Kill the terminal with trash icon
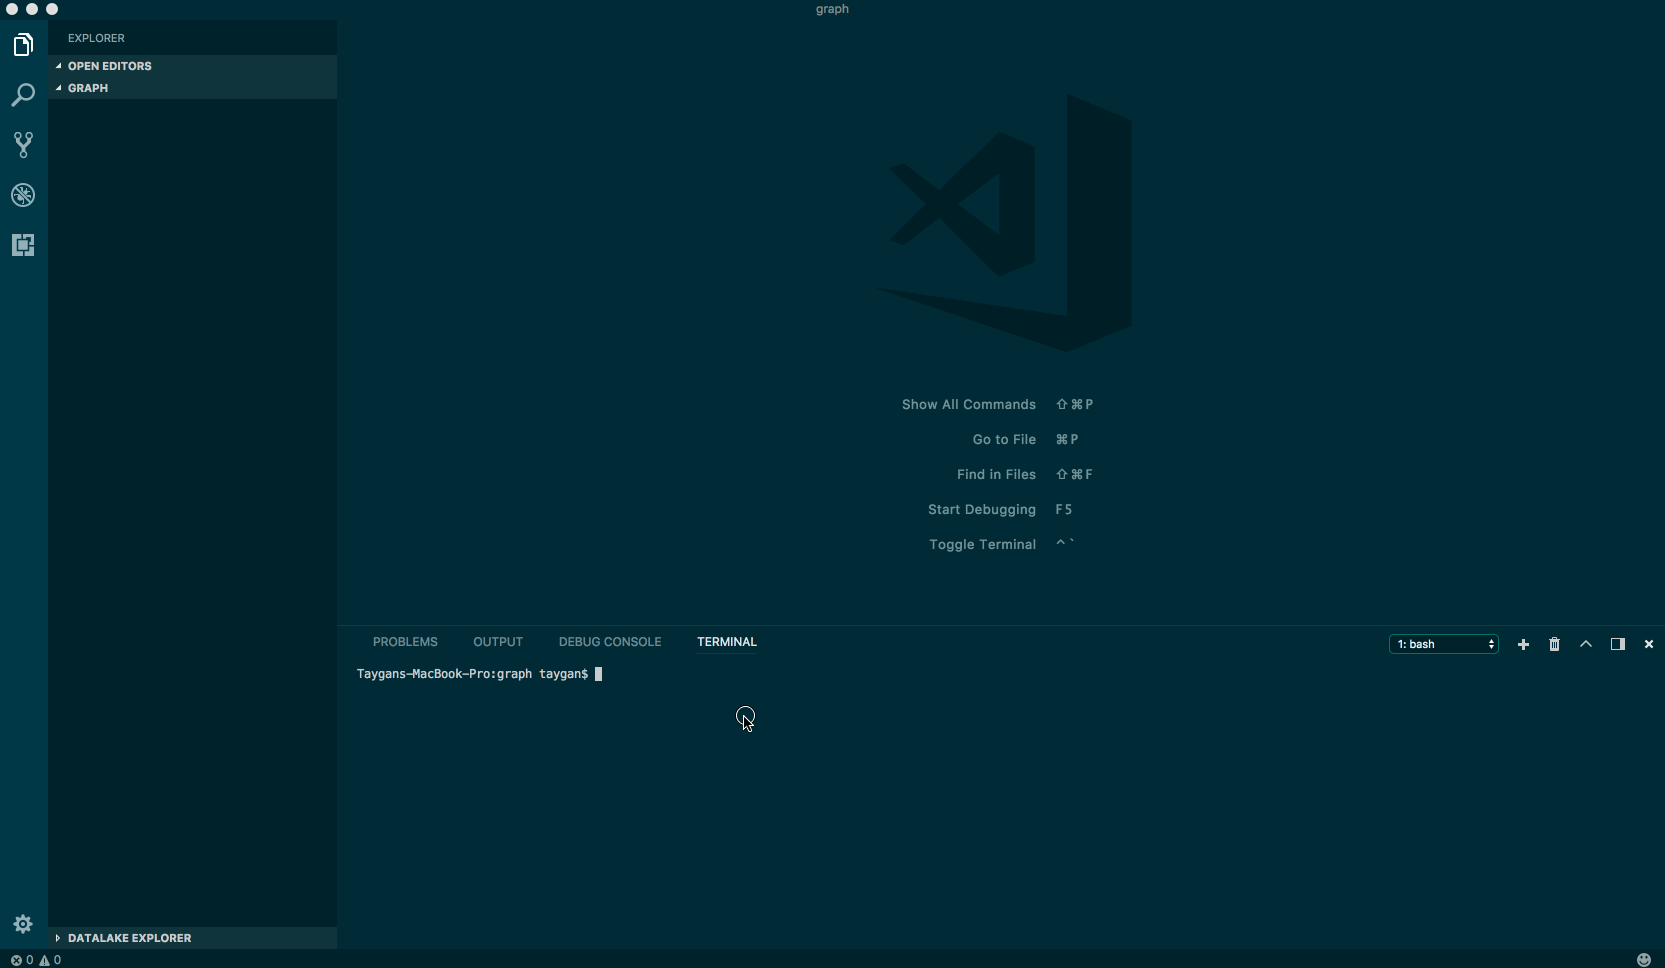This screenshot has height=968, width=1665. click(1554, 644)
